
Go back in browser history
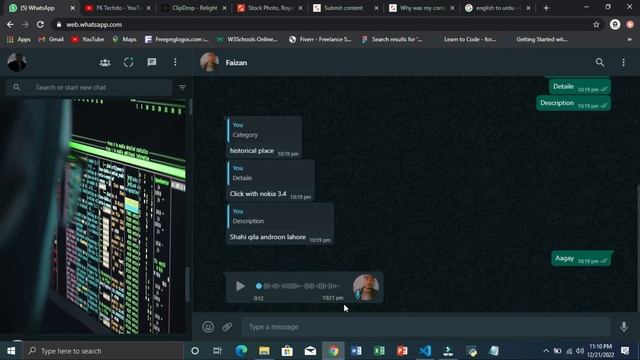[x=10, y=25]
